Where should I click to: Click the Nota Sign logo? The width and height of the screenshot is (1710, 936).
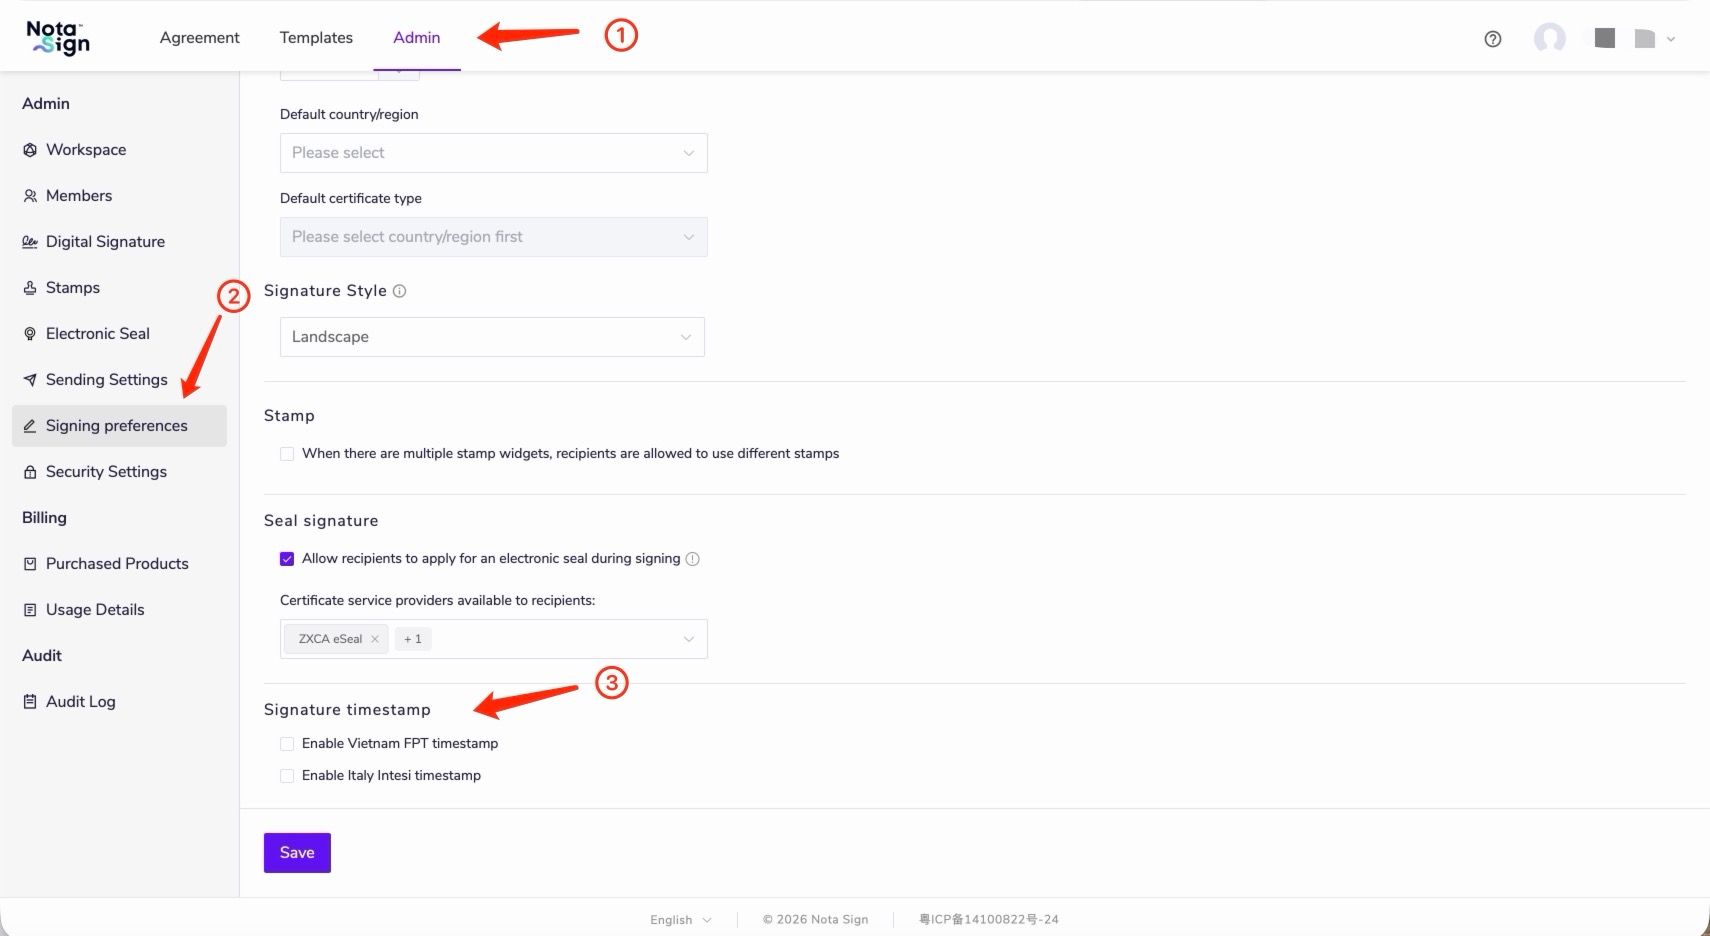pyautogui.click(x=58, y=38)
